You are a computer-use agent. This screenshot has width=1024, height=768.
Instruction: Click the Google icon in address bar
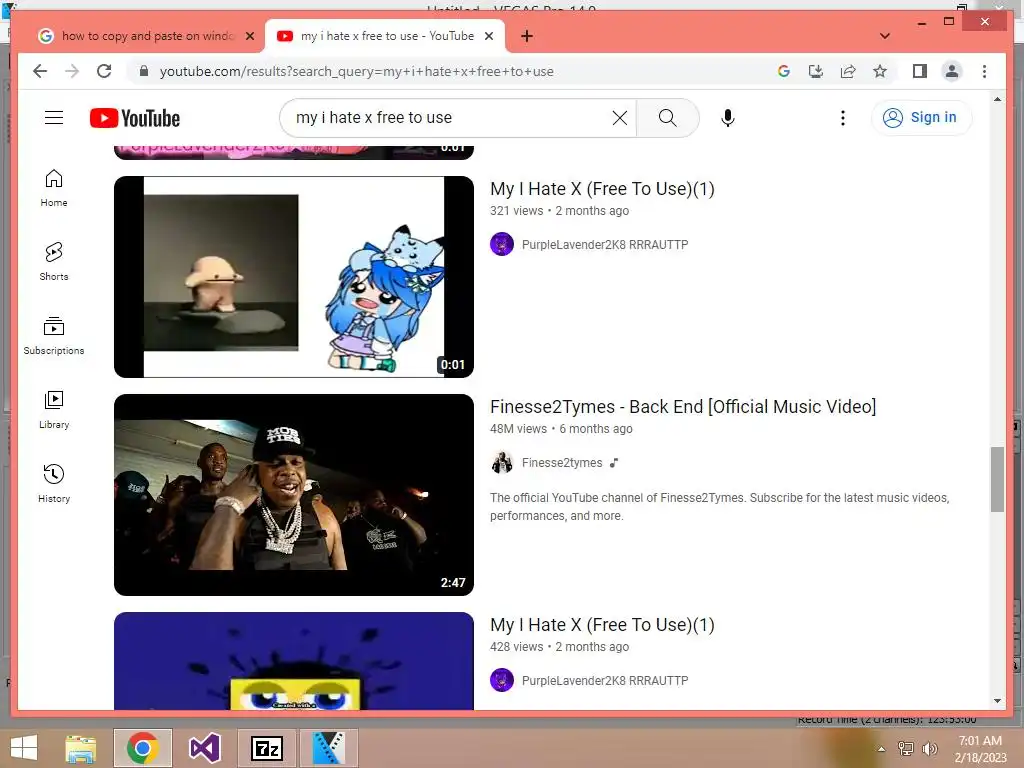(784, 71)
